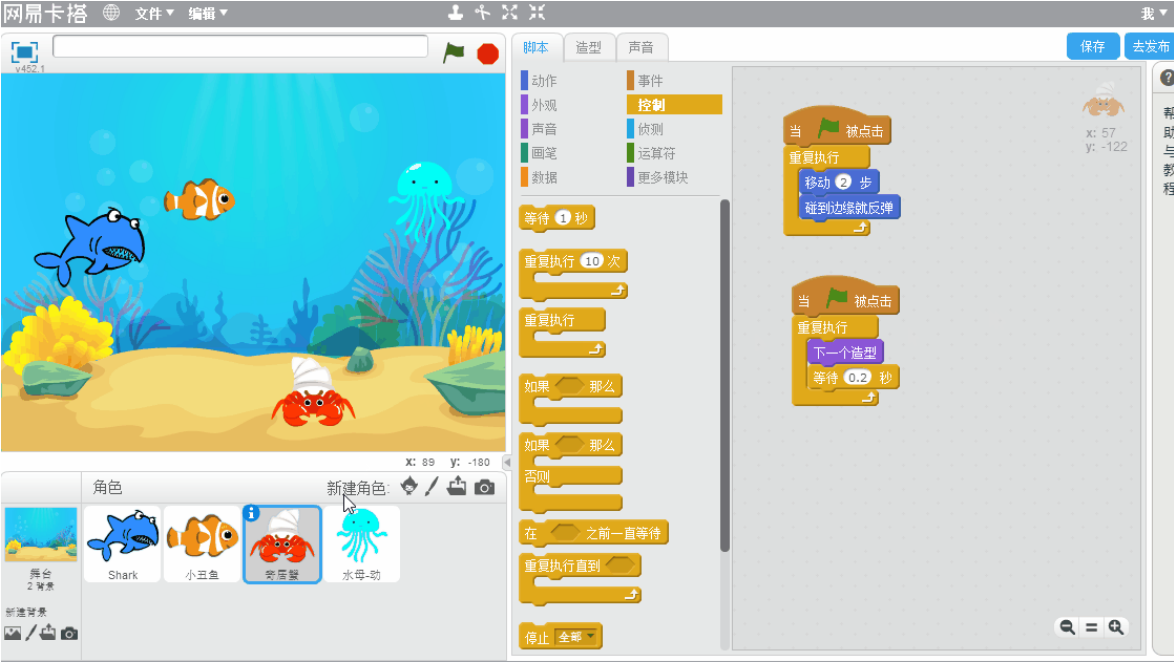Select the Shark sprite thumbnail
Screen dimensions: 1174x663
click(x=122, y=543)
